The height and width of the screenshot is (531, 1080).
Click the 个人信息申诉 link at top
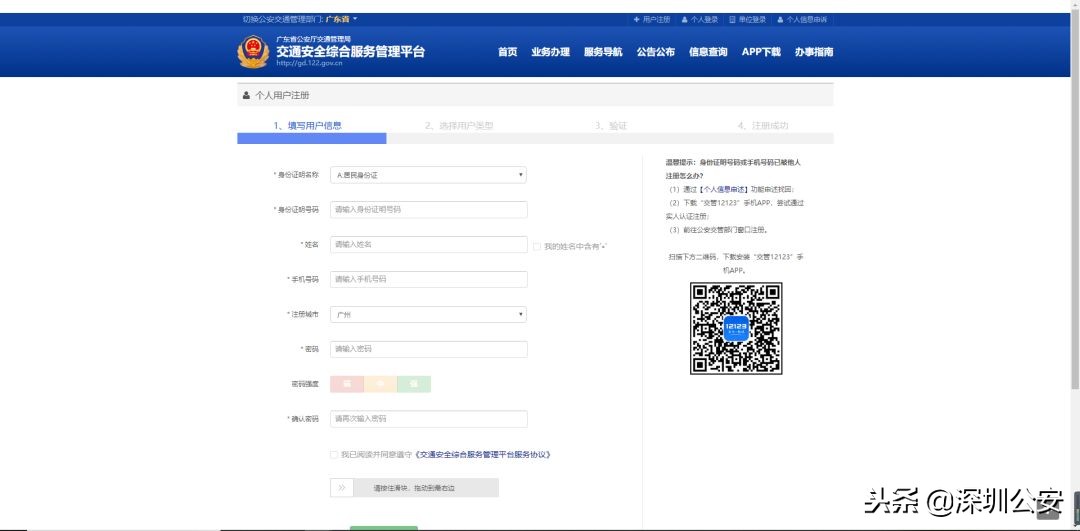click(x=807, y=20)
